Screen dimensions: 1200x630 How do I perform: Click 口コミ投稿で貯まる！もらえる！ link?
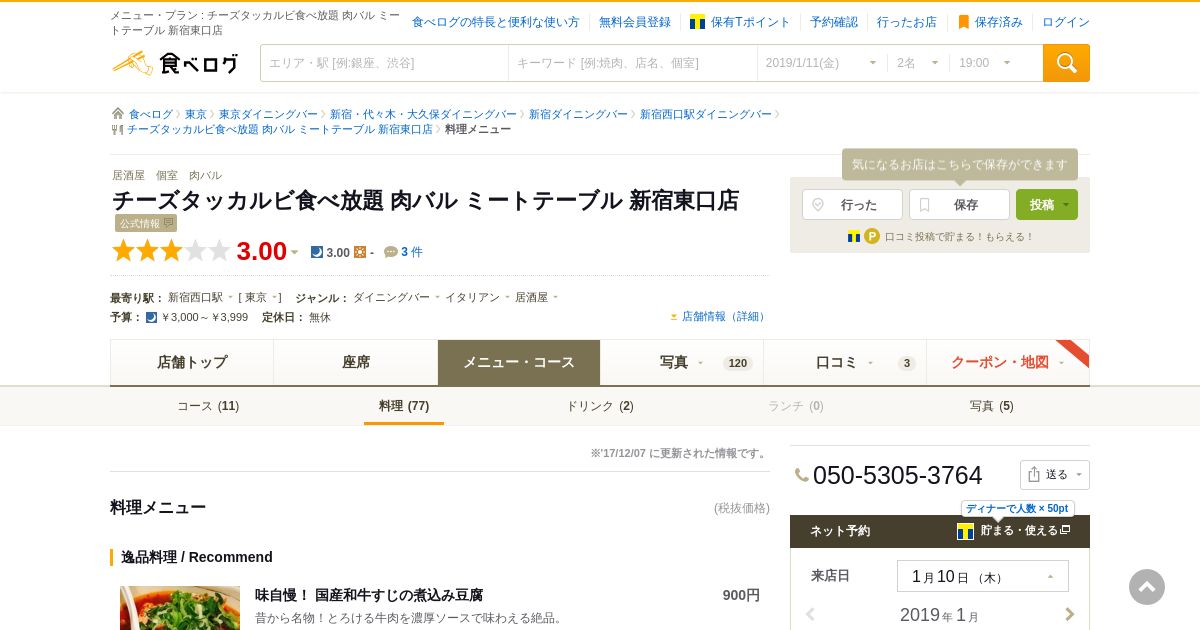pos(959,237)
